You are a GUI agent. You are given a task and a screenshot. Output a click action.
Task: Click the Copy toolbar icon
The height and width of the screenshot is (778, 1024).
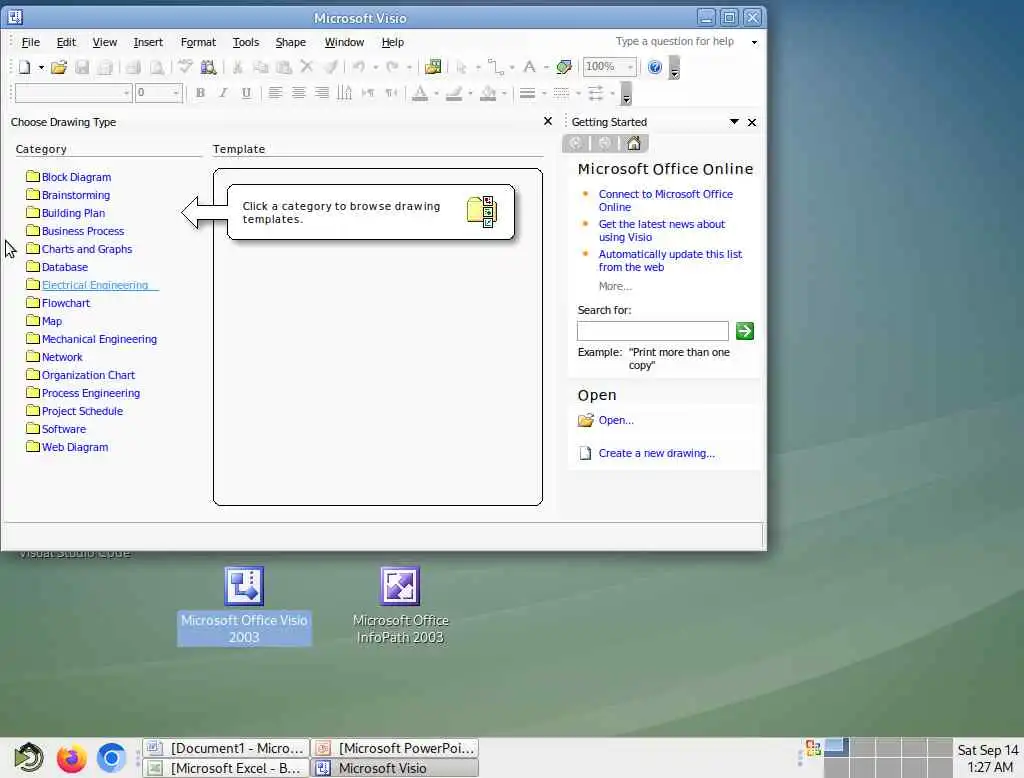coord(261,67)
